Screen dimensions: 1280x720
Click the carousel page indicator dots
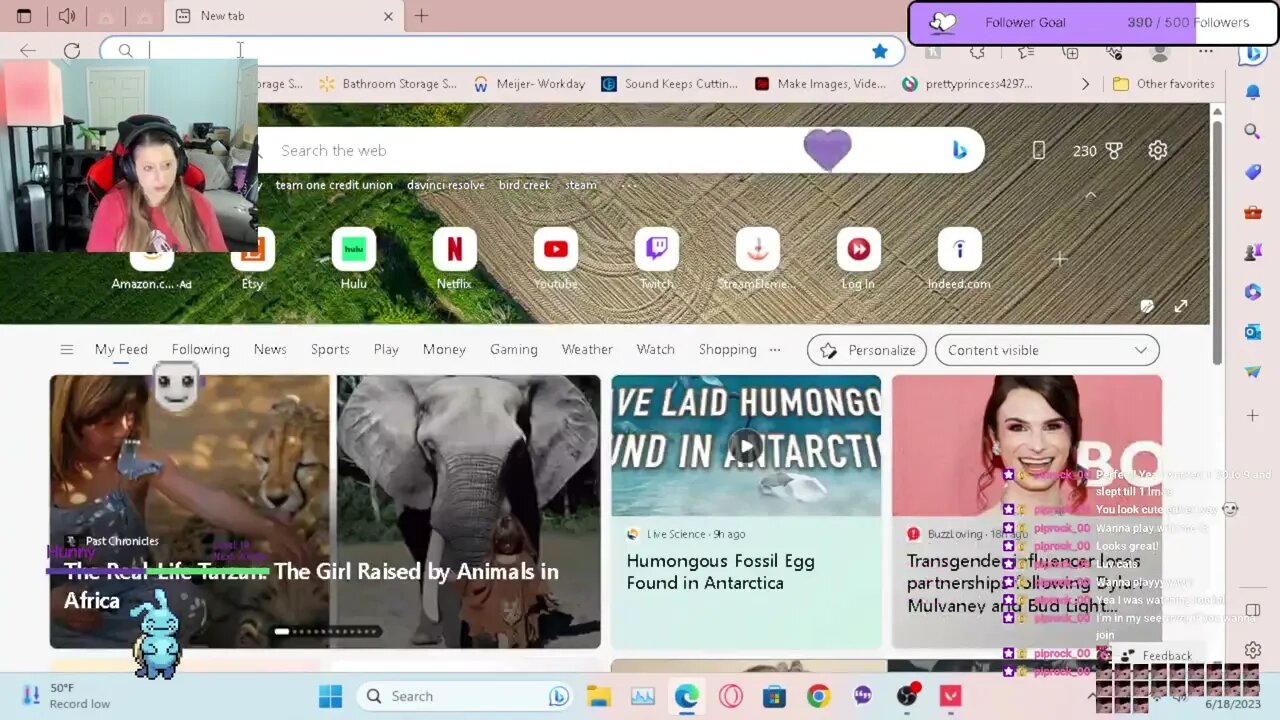(326, 631)
